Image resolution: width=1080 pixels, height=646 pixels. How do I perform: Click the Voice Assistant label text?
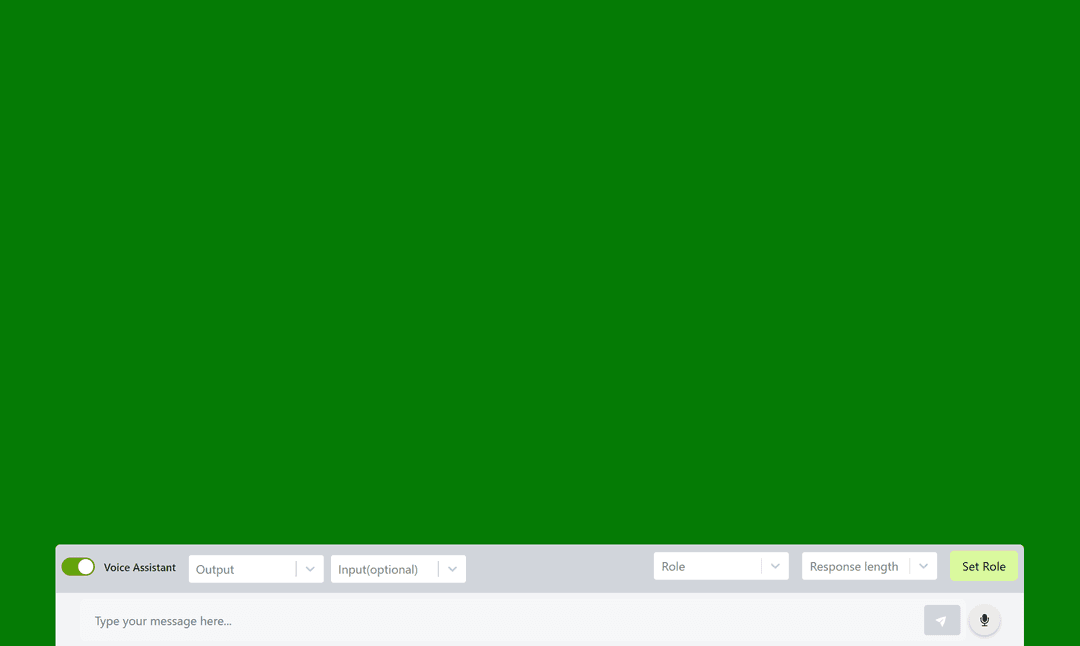tap(140, 567)
